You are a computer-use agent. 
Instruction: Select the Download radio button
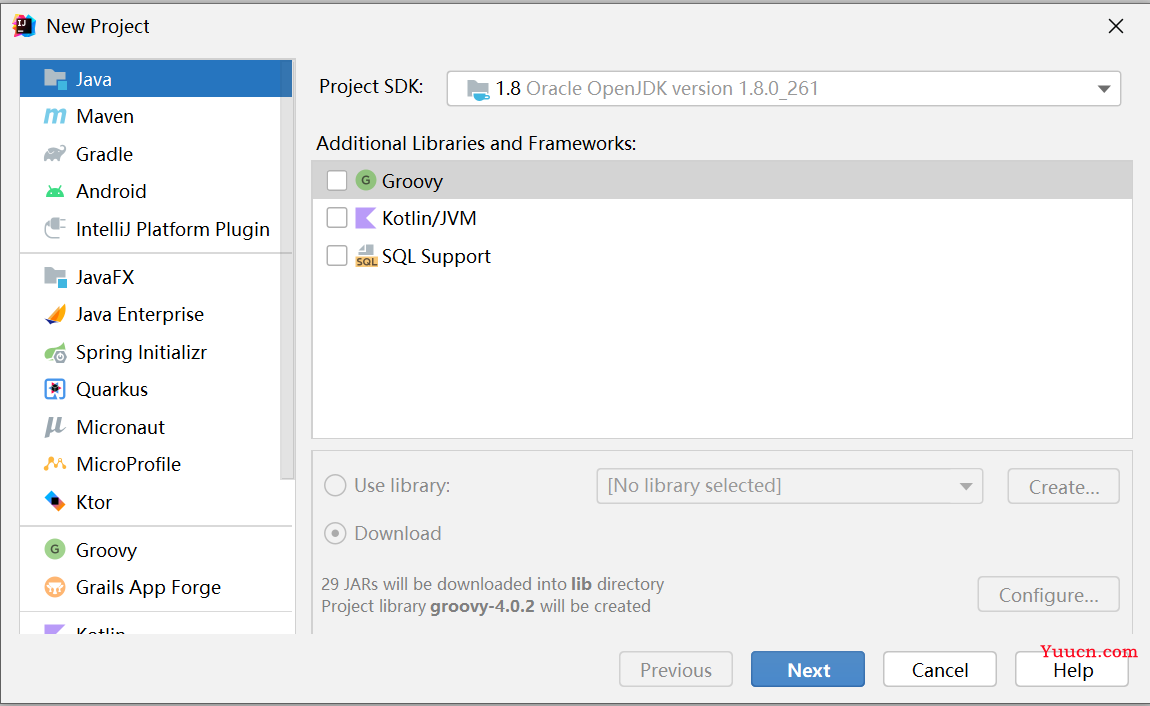pyautogui.click(x=335, y=533)
